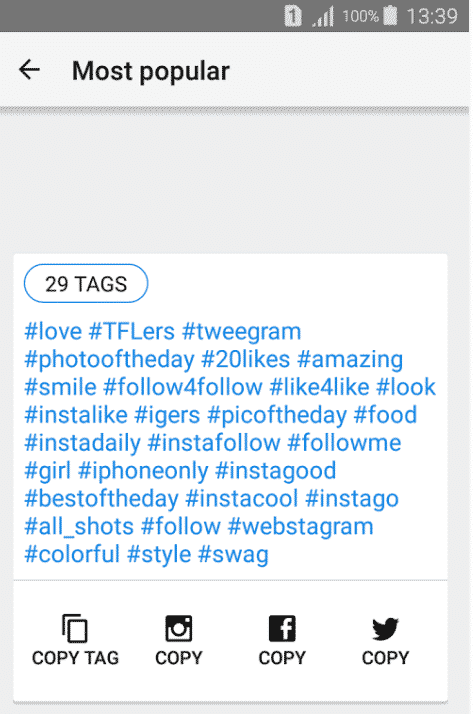
Task: Click the Facebook copy icon
Action: 282,628
